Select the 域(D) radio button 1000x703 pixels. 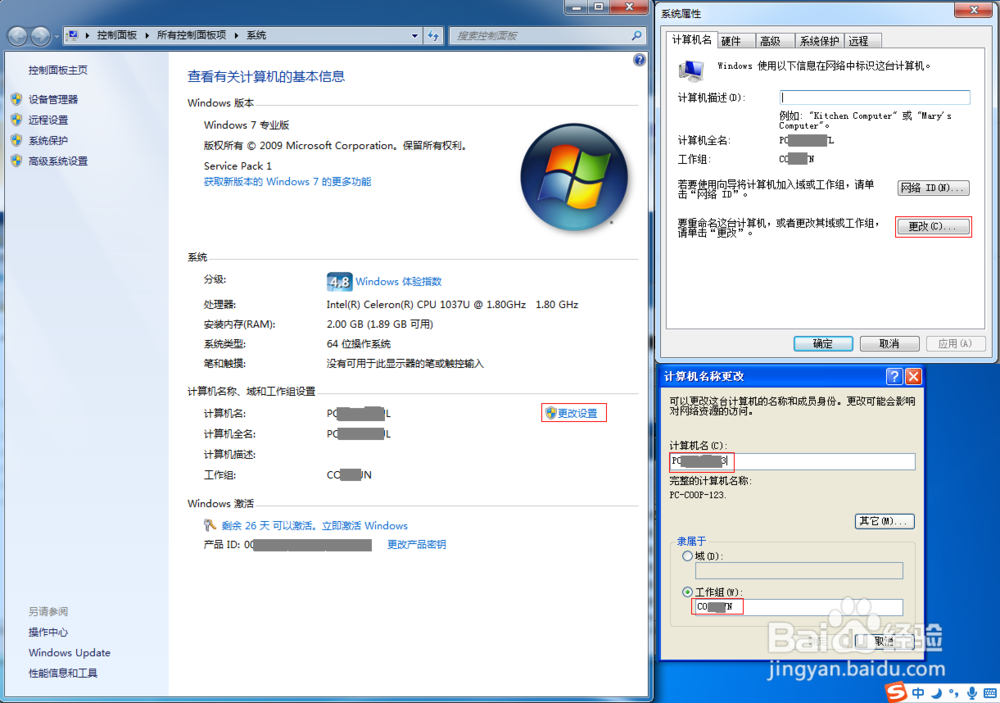(x=688, y=556)
